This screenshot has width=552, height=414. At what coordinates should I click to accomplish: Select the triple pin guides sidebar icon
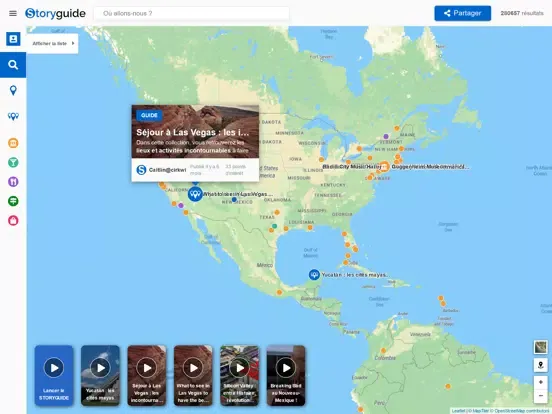tap(13, 116)
